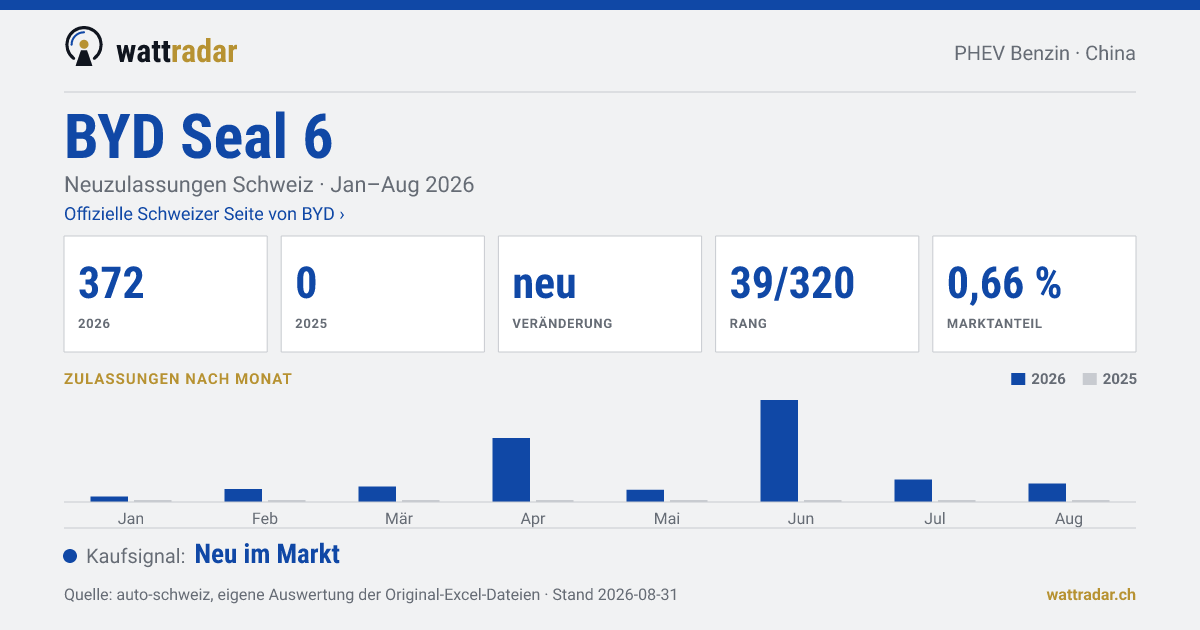Open the wattradar.ch link in the footer
The height and width of the screenshot is (630, 1200).
pos(1091,594)
